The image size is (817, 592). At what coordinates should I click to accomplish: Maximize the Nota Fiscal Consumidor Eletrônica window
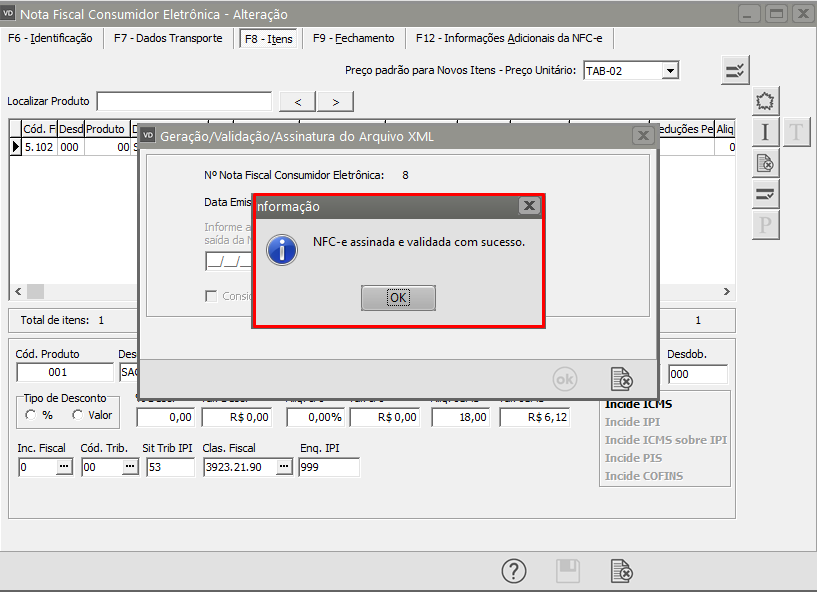coord(776,14)
